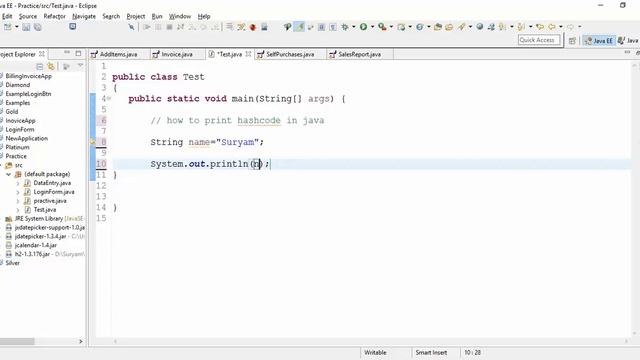Click the green Run button icon
Image resolution: width=640 pixels, height=360 pixels.
tap(363, 27)
